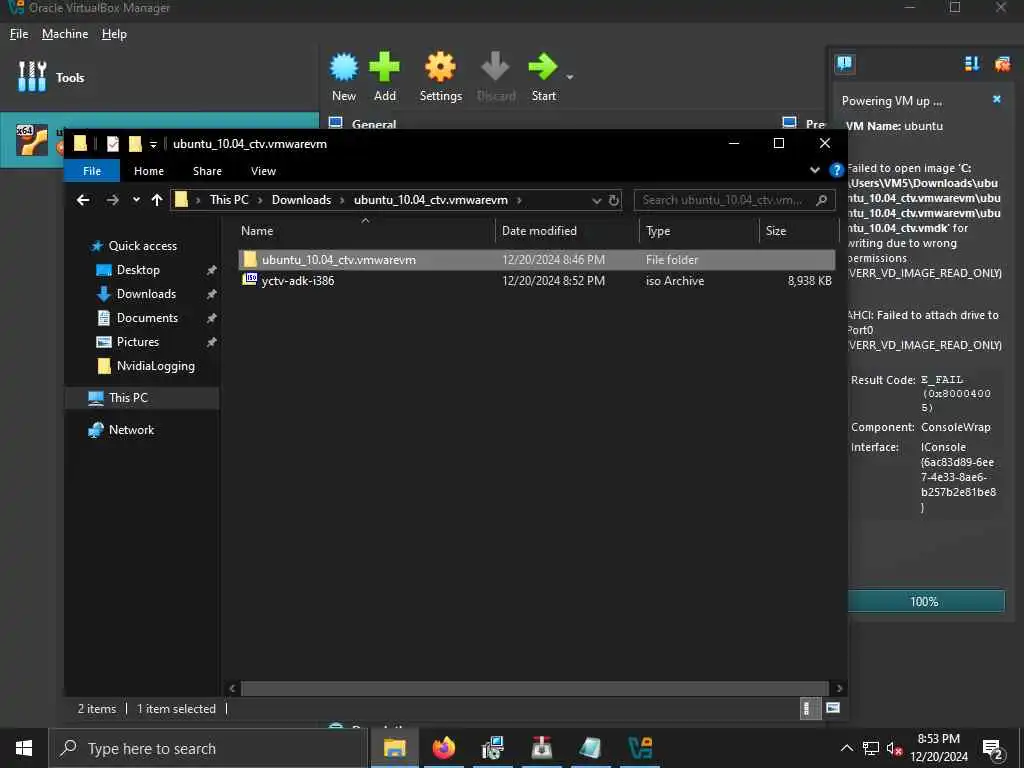1024x768 pixels.
Task: Switch to the Share ribbon tab in Explorer
Action: [x=207, y=171]
